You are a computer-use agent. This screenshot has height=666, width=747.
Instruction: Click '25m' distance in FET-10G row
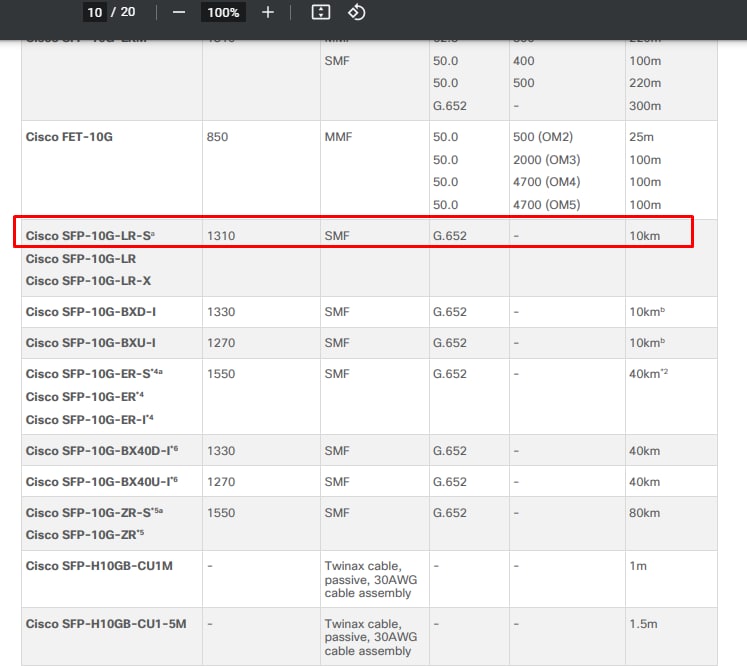641,137
